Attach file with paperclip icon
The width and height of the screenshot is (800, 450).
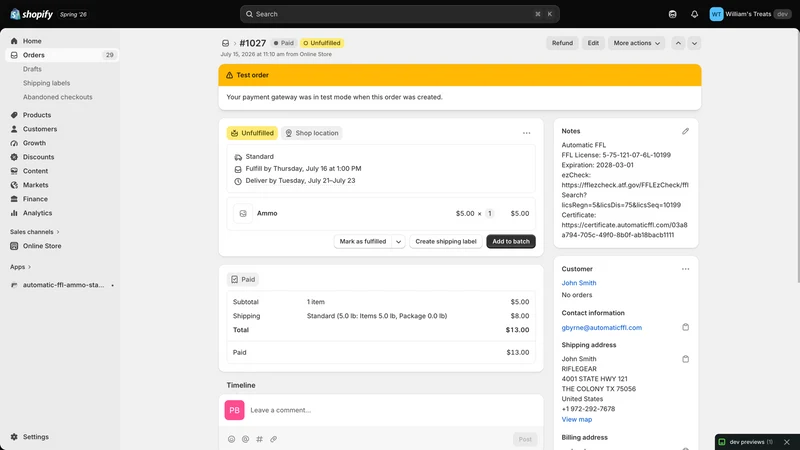point(273,439)
